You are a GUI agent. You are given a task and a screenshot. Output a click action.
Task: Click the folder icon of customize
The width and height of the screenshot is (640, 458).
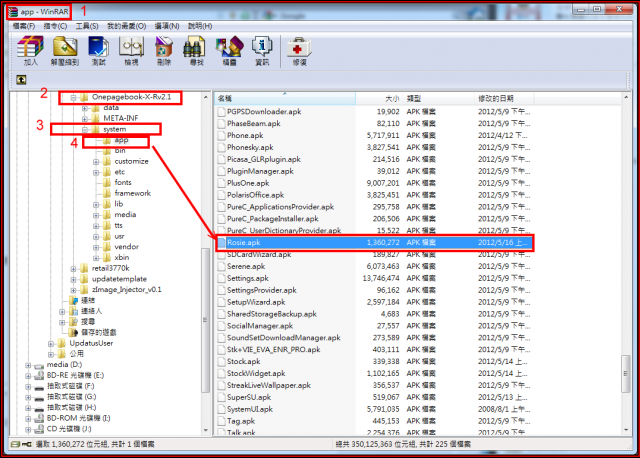pos(107,161)
